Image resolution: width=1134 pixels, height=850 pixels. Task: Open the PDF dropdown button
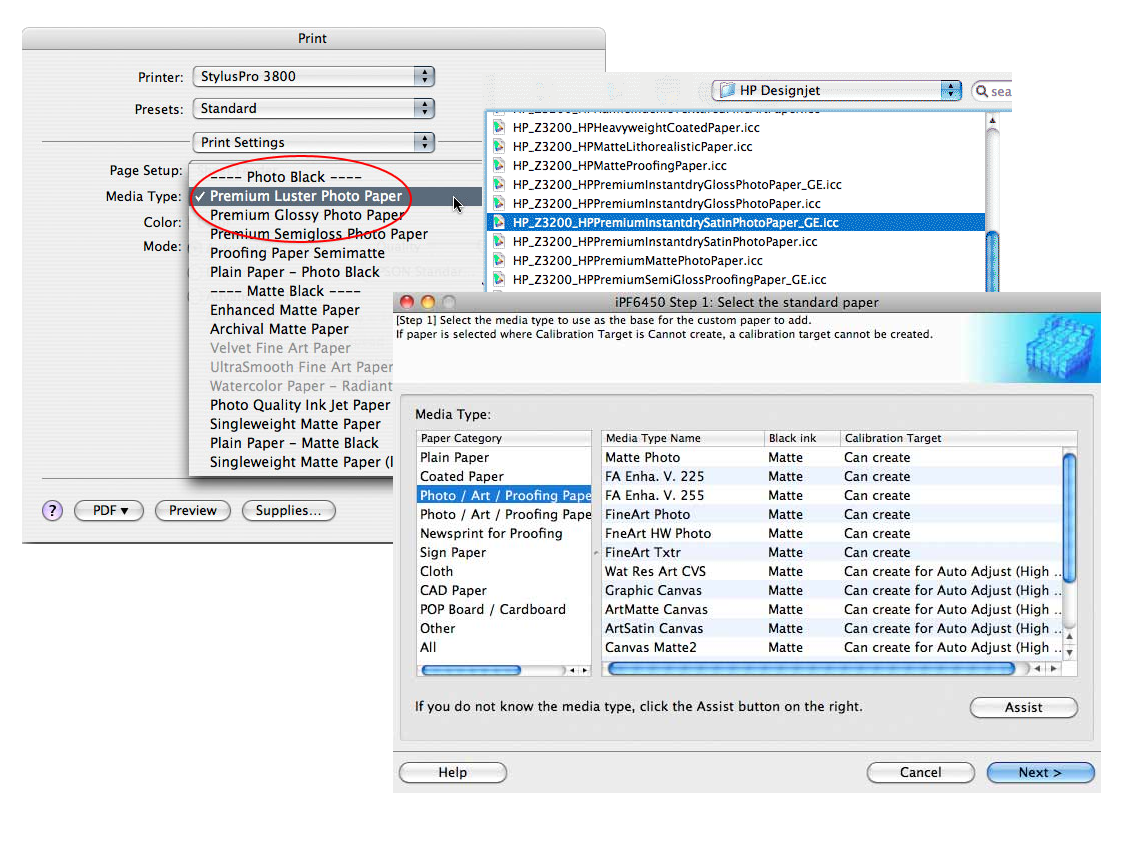109,511
